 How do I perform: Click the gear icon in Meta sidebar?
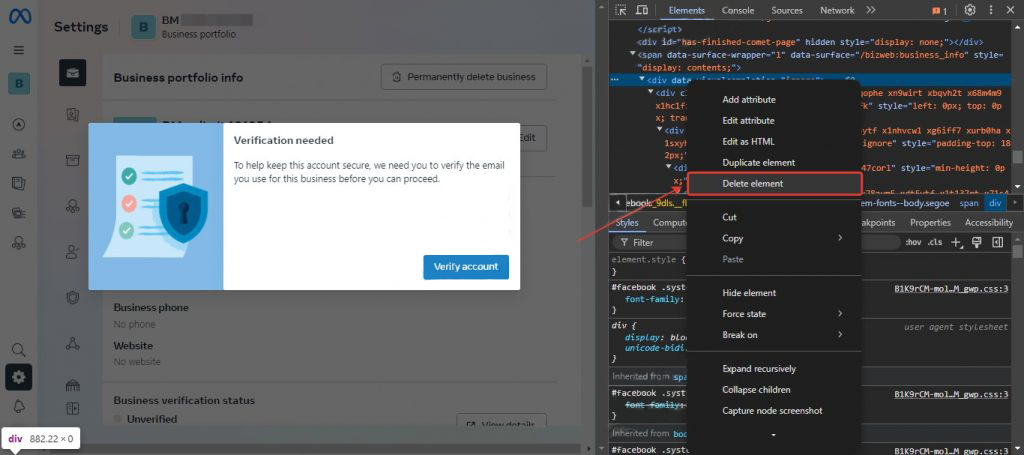point(18,377)
